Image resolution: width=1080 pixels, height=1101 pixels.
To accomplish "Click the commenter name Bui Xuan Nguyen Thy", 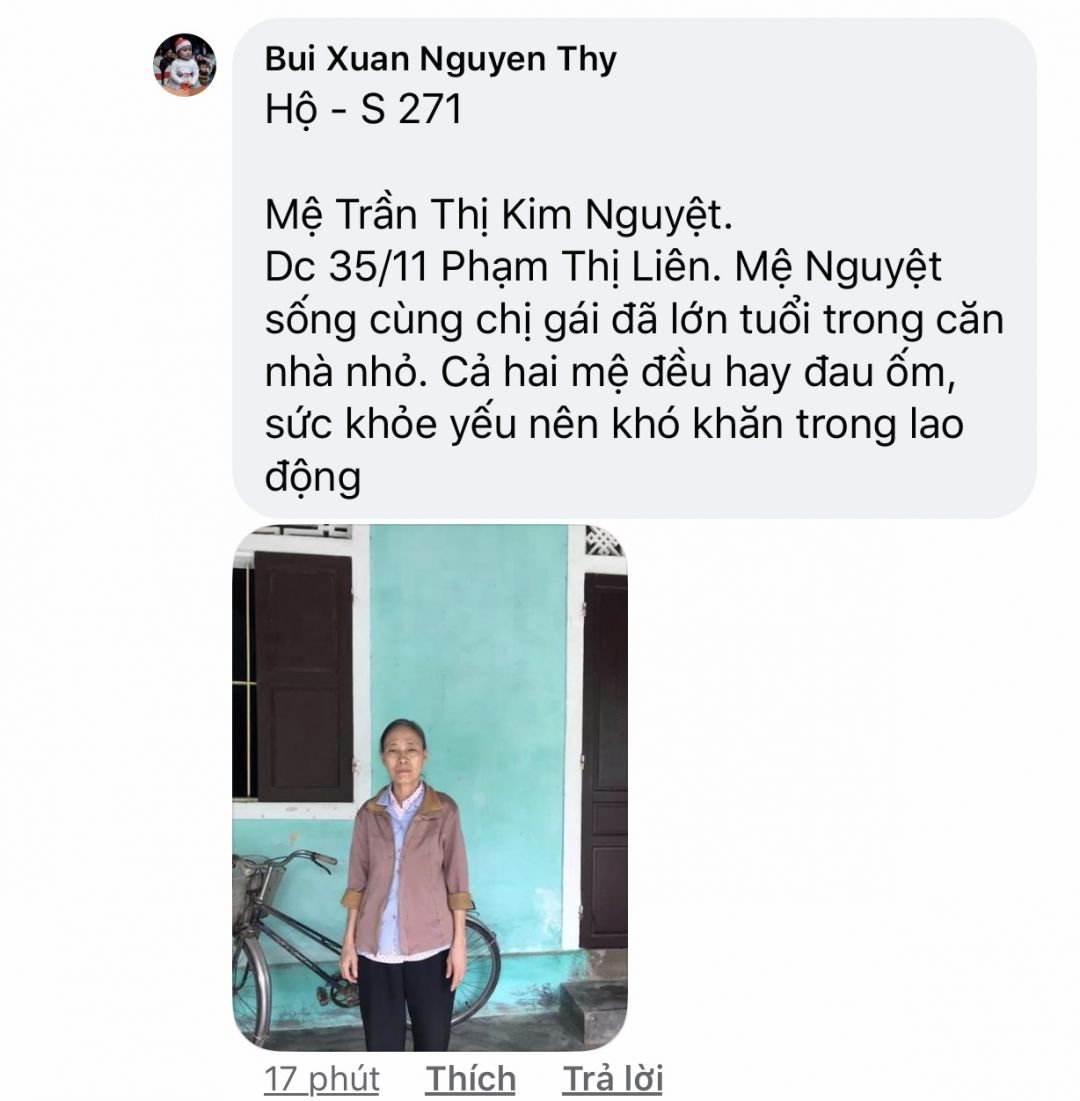I will 440,59.
